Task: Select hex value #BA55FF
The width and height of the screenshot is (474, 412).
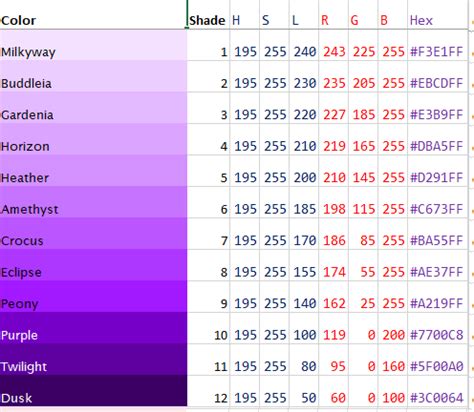Action: (x=438, y=233)
